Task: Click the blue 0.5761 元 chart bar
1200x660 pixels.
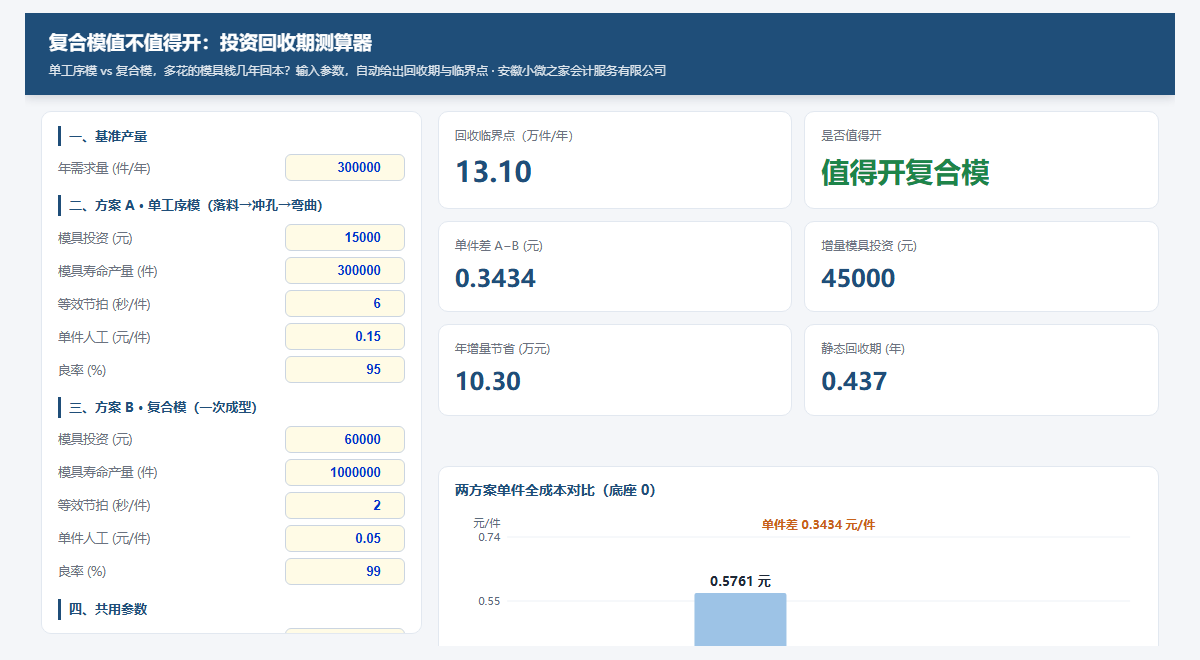Action: pyautogui.click(x=740, y=619)
